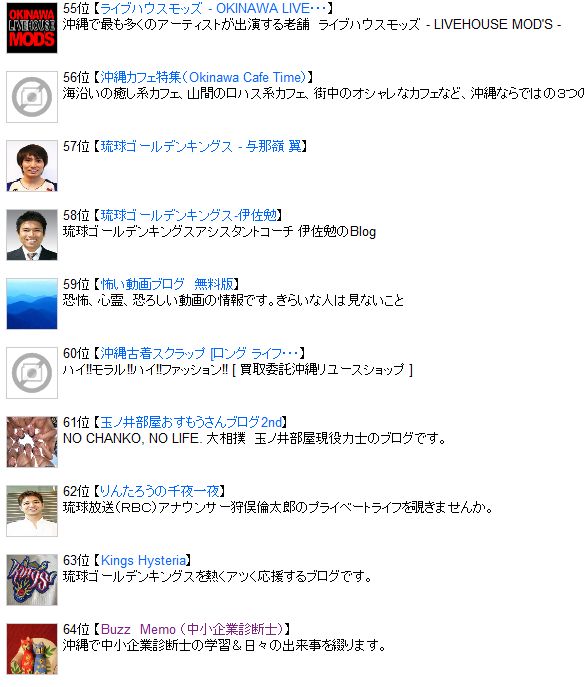584x687 pixels.
Task: Open the rank 61 sumo blog thumbnail
Action: [32, 442]
